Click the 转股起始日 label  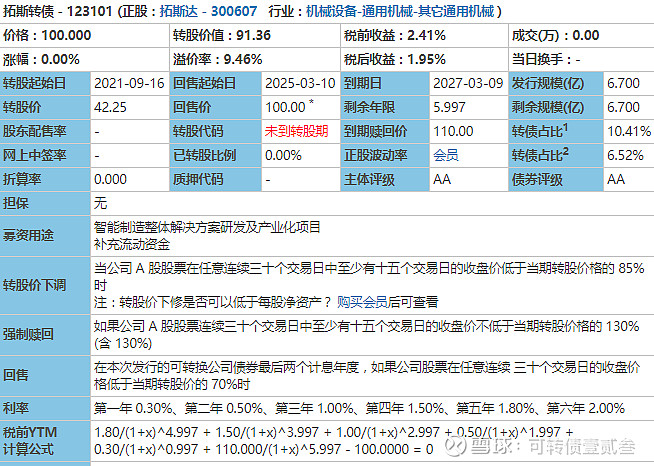(34, 83)
